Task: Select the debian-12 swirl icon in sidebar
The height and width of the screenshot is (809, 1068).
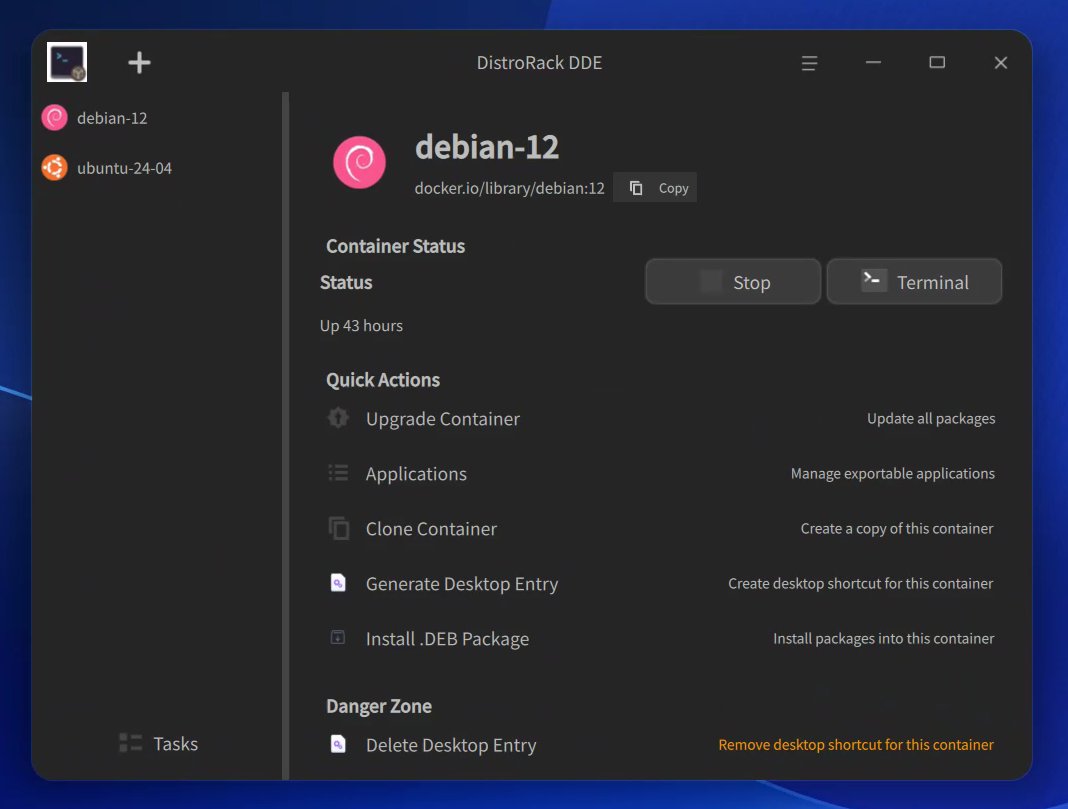Action: [x=54, y=118]
